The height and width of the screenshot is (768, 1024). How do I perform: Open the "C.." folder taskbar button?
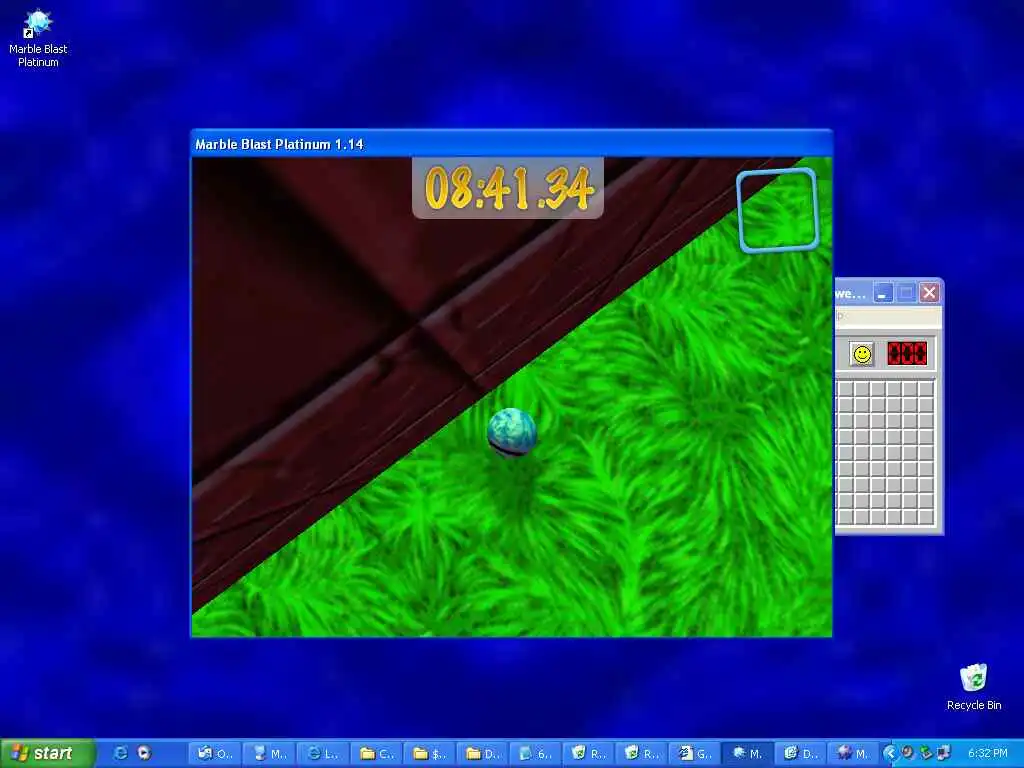[x=376, y=754]
